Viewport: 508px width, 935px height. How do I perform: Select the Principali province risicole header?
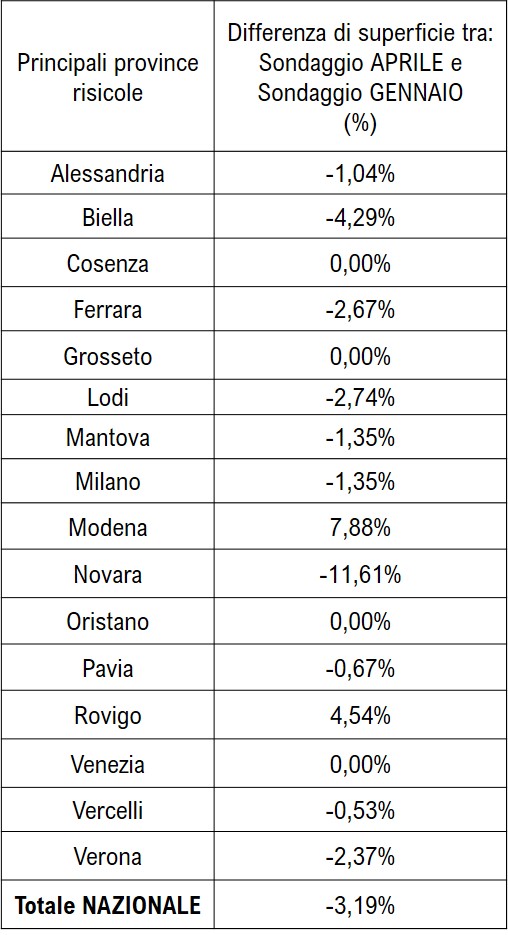click(107, 78)
